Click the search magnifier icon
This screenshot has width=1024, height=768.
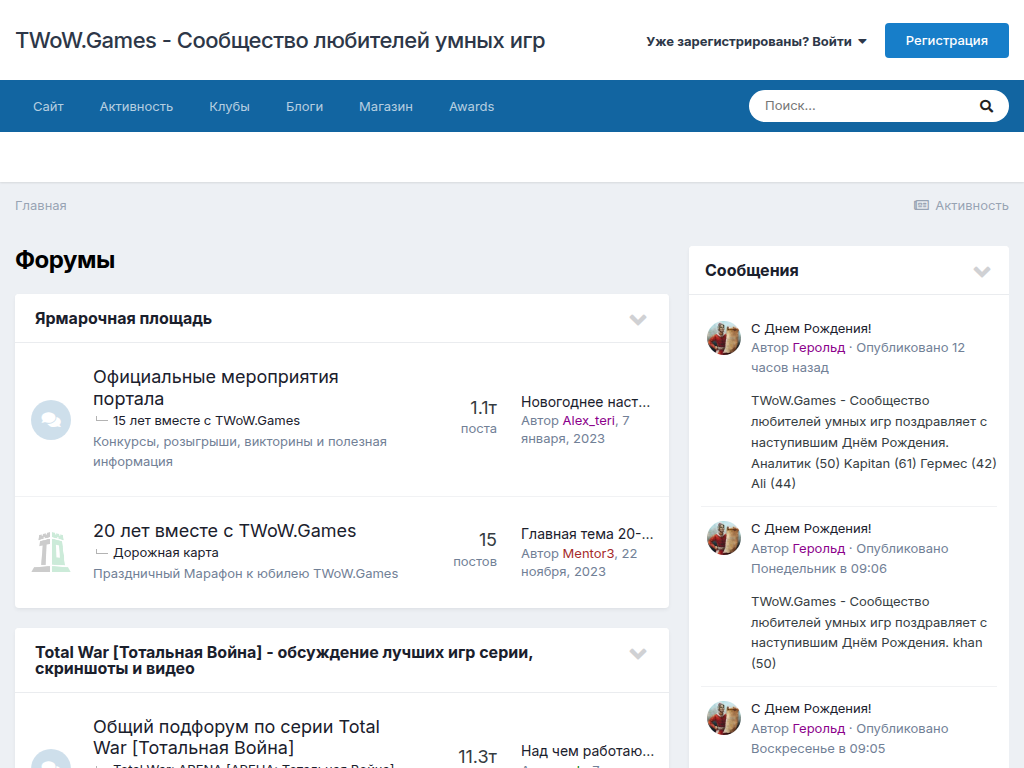coord(986,106)
